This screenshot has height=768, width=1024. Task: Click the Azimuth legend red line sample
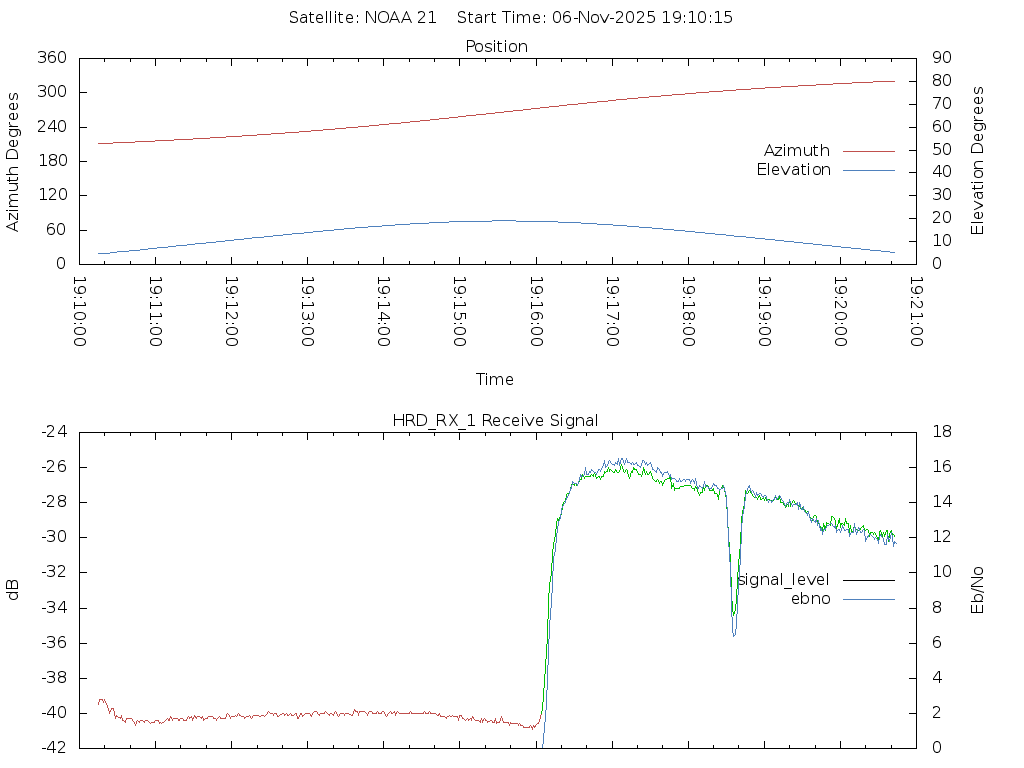[x=868, y=151]
